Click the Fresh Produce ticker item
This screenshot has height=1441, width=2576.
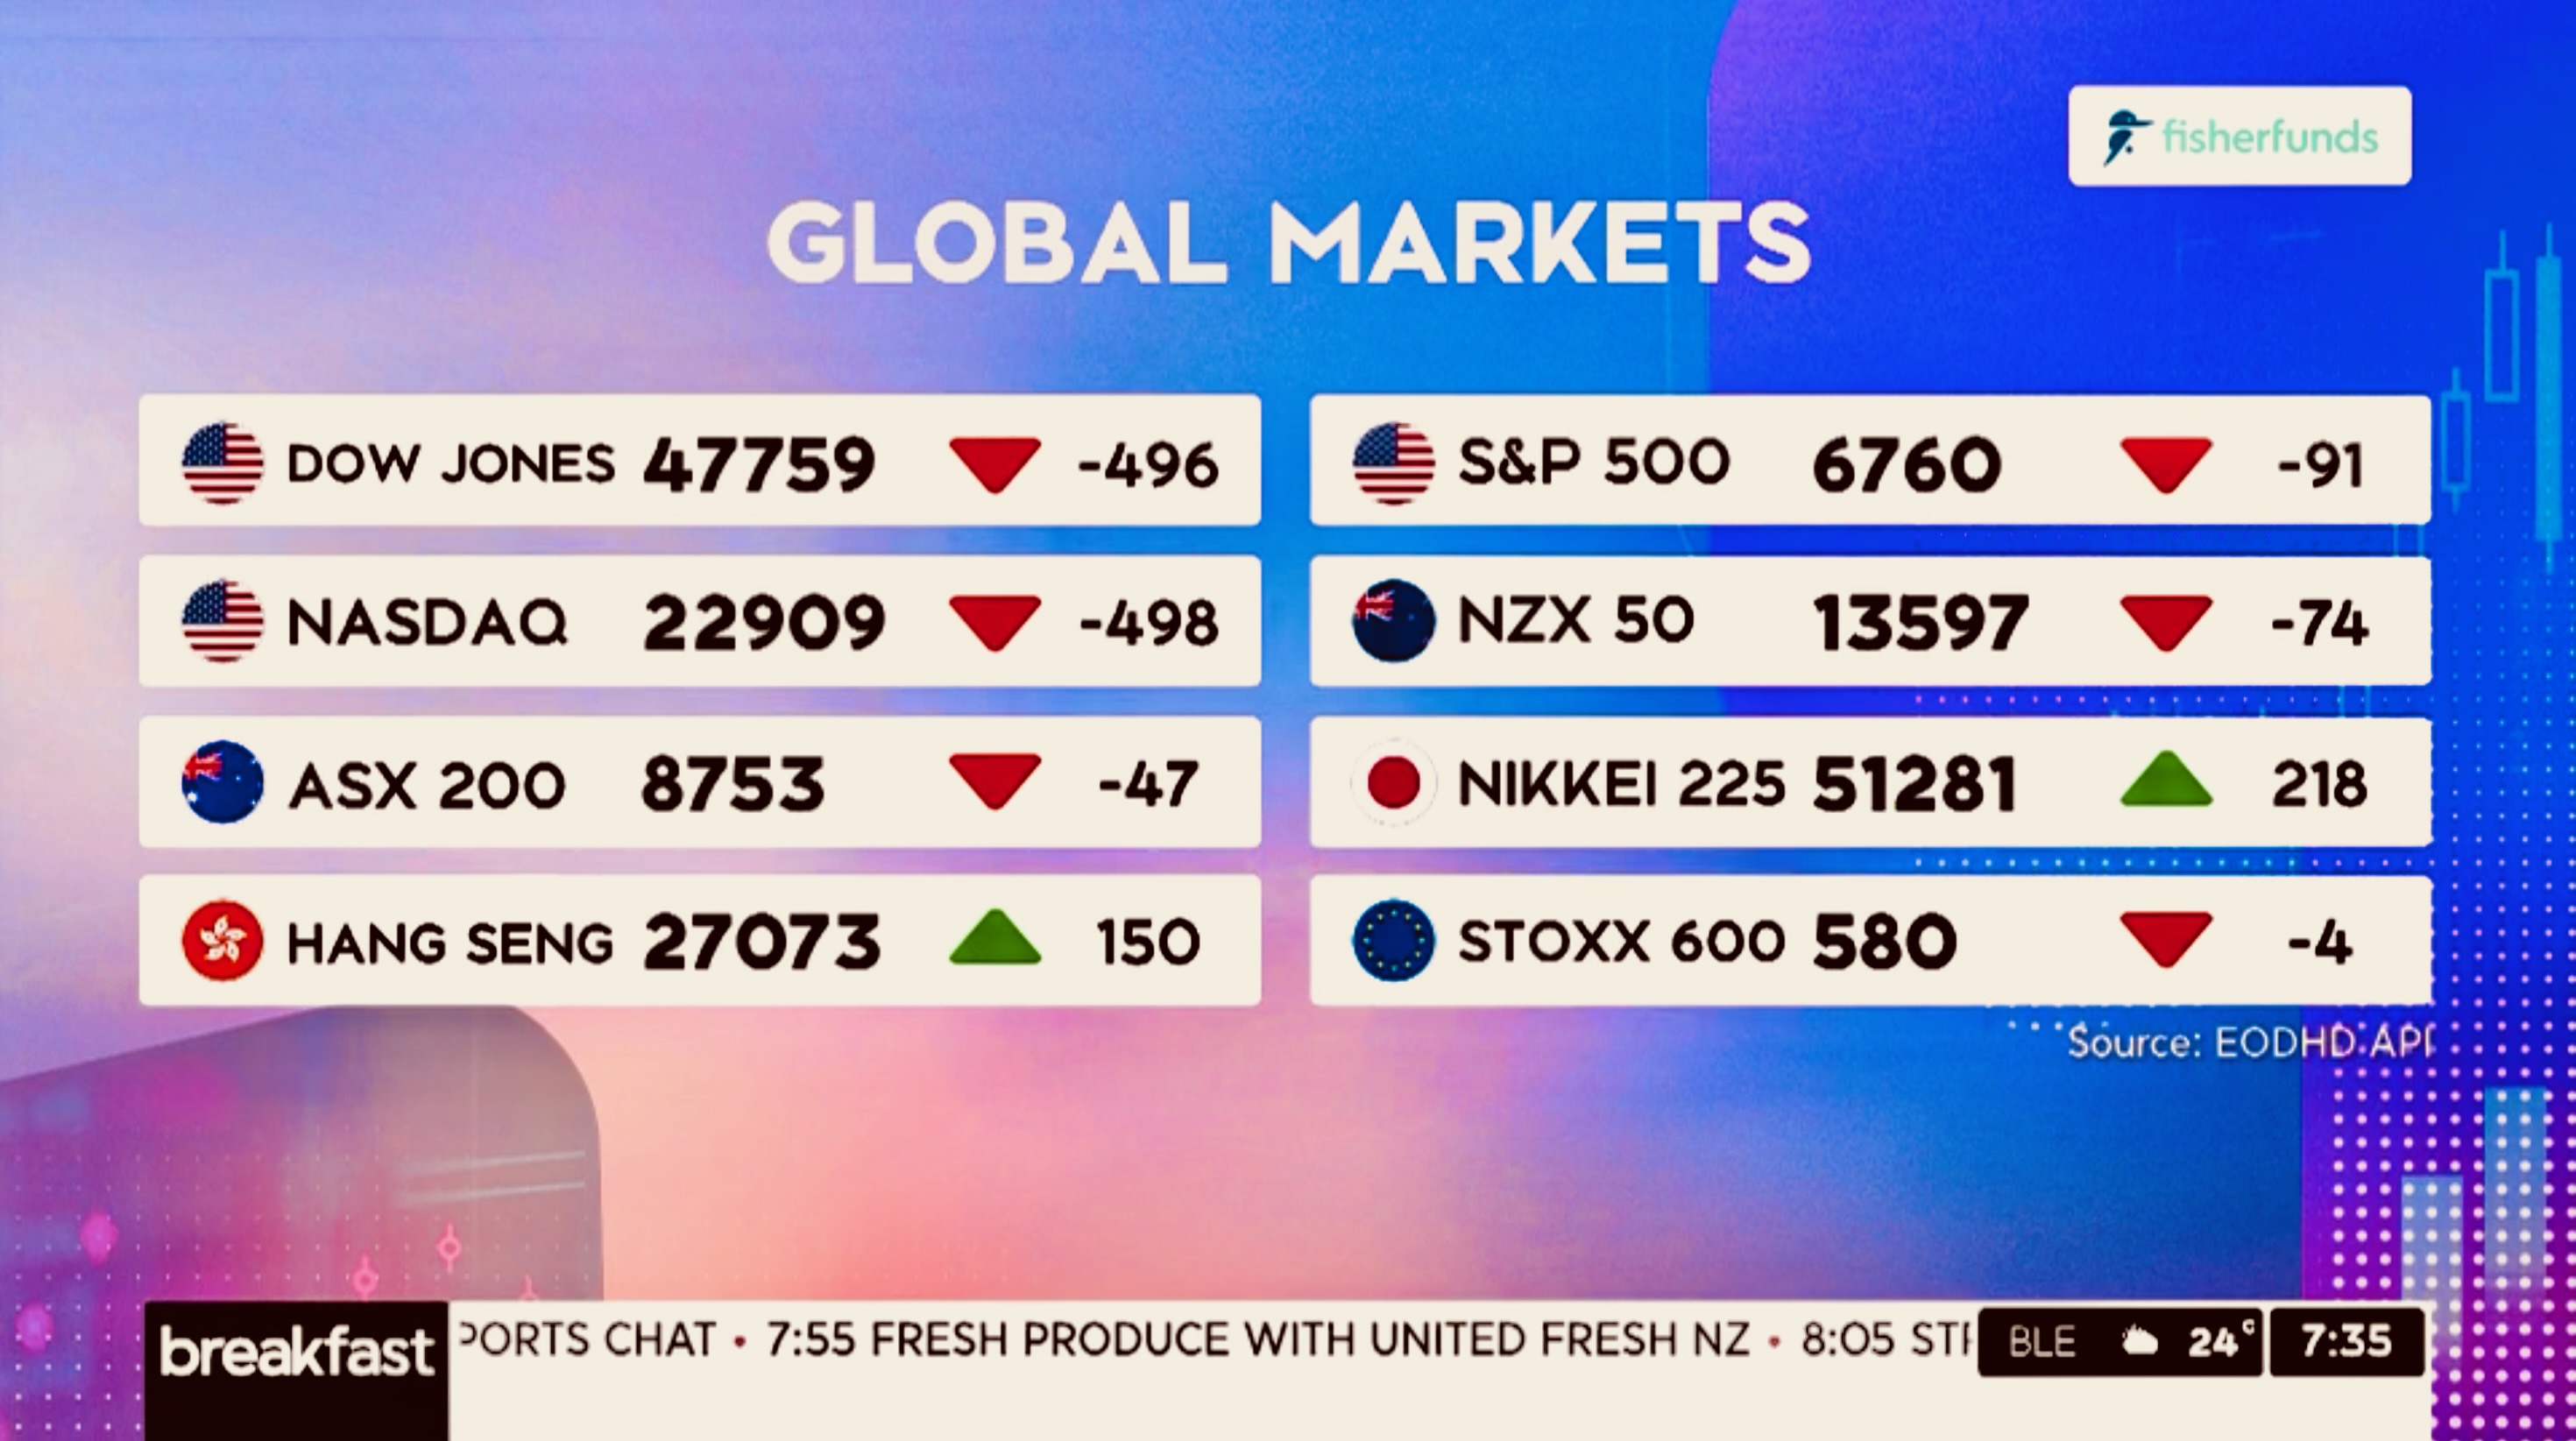[1258, 1339]
